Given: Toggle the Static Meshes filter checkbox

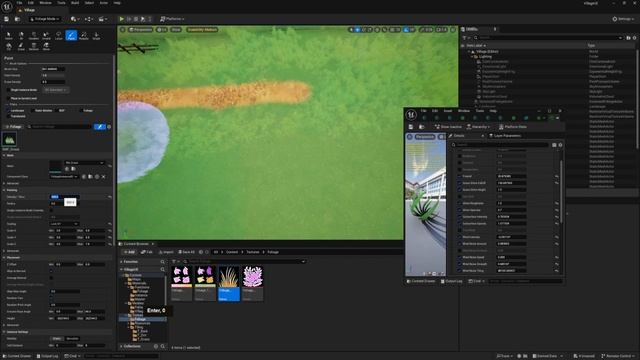Looking at the screenshot, I should click(x=33, y=111).
